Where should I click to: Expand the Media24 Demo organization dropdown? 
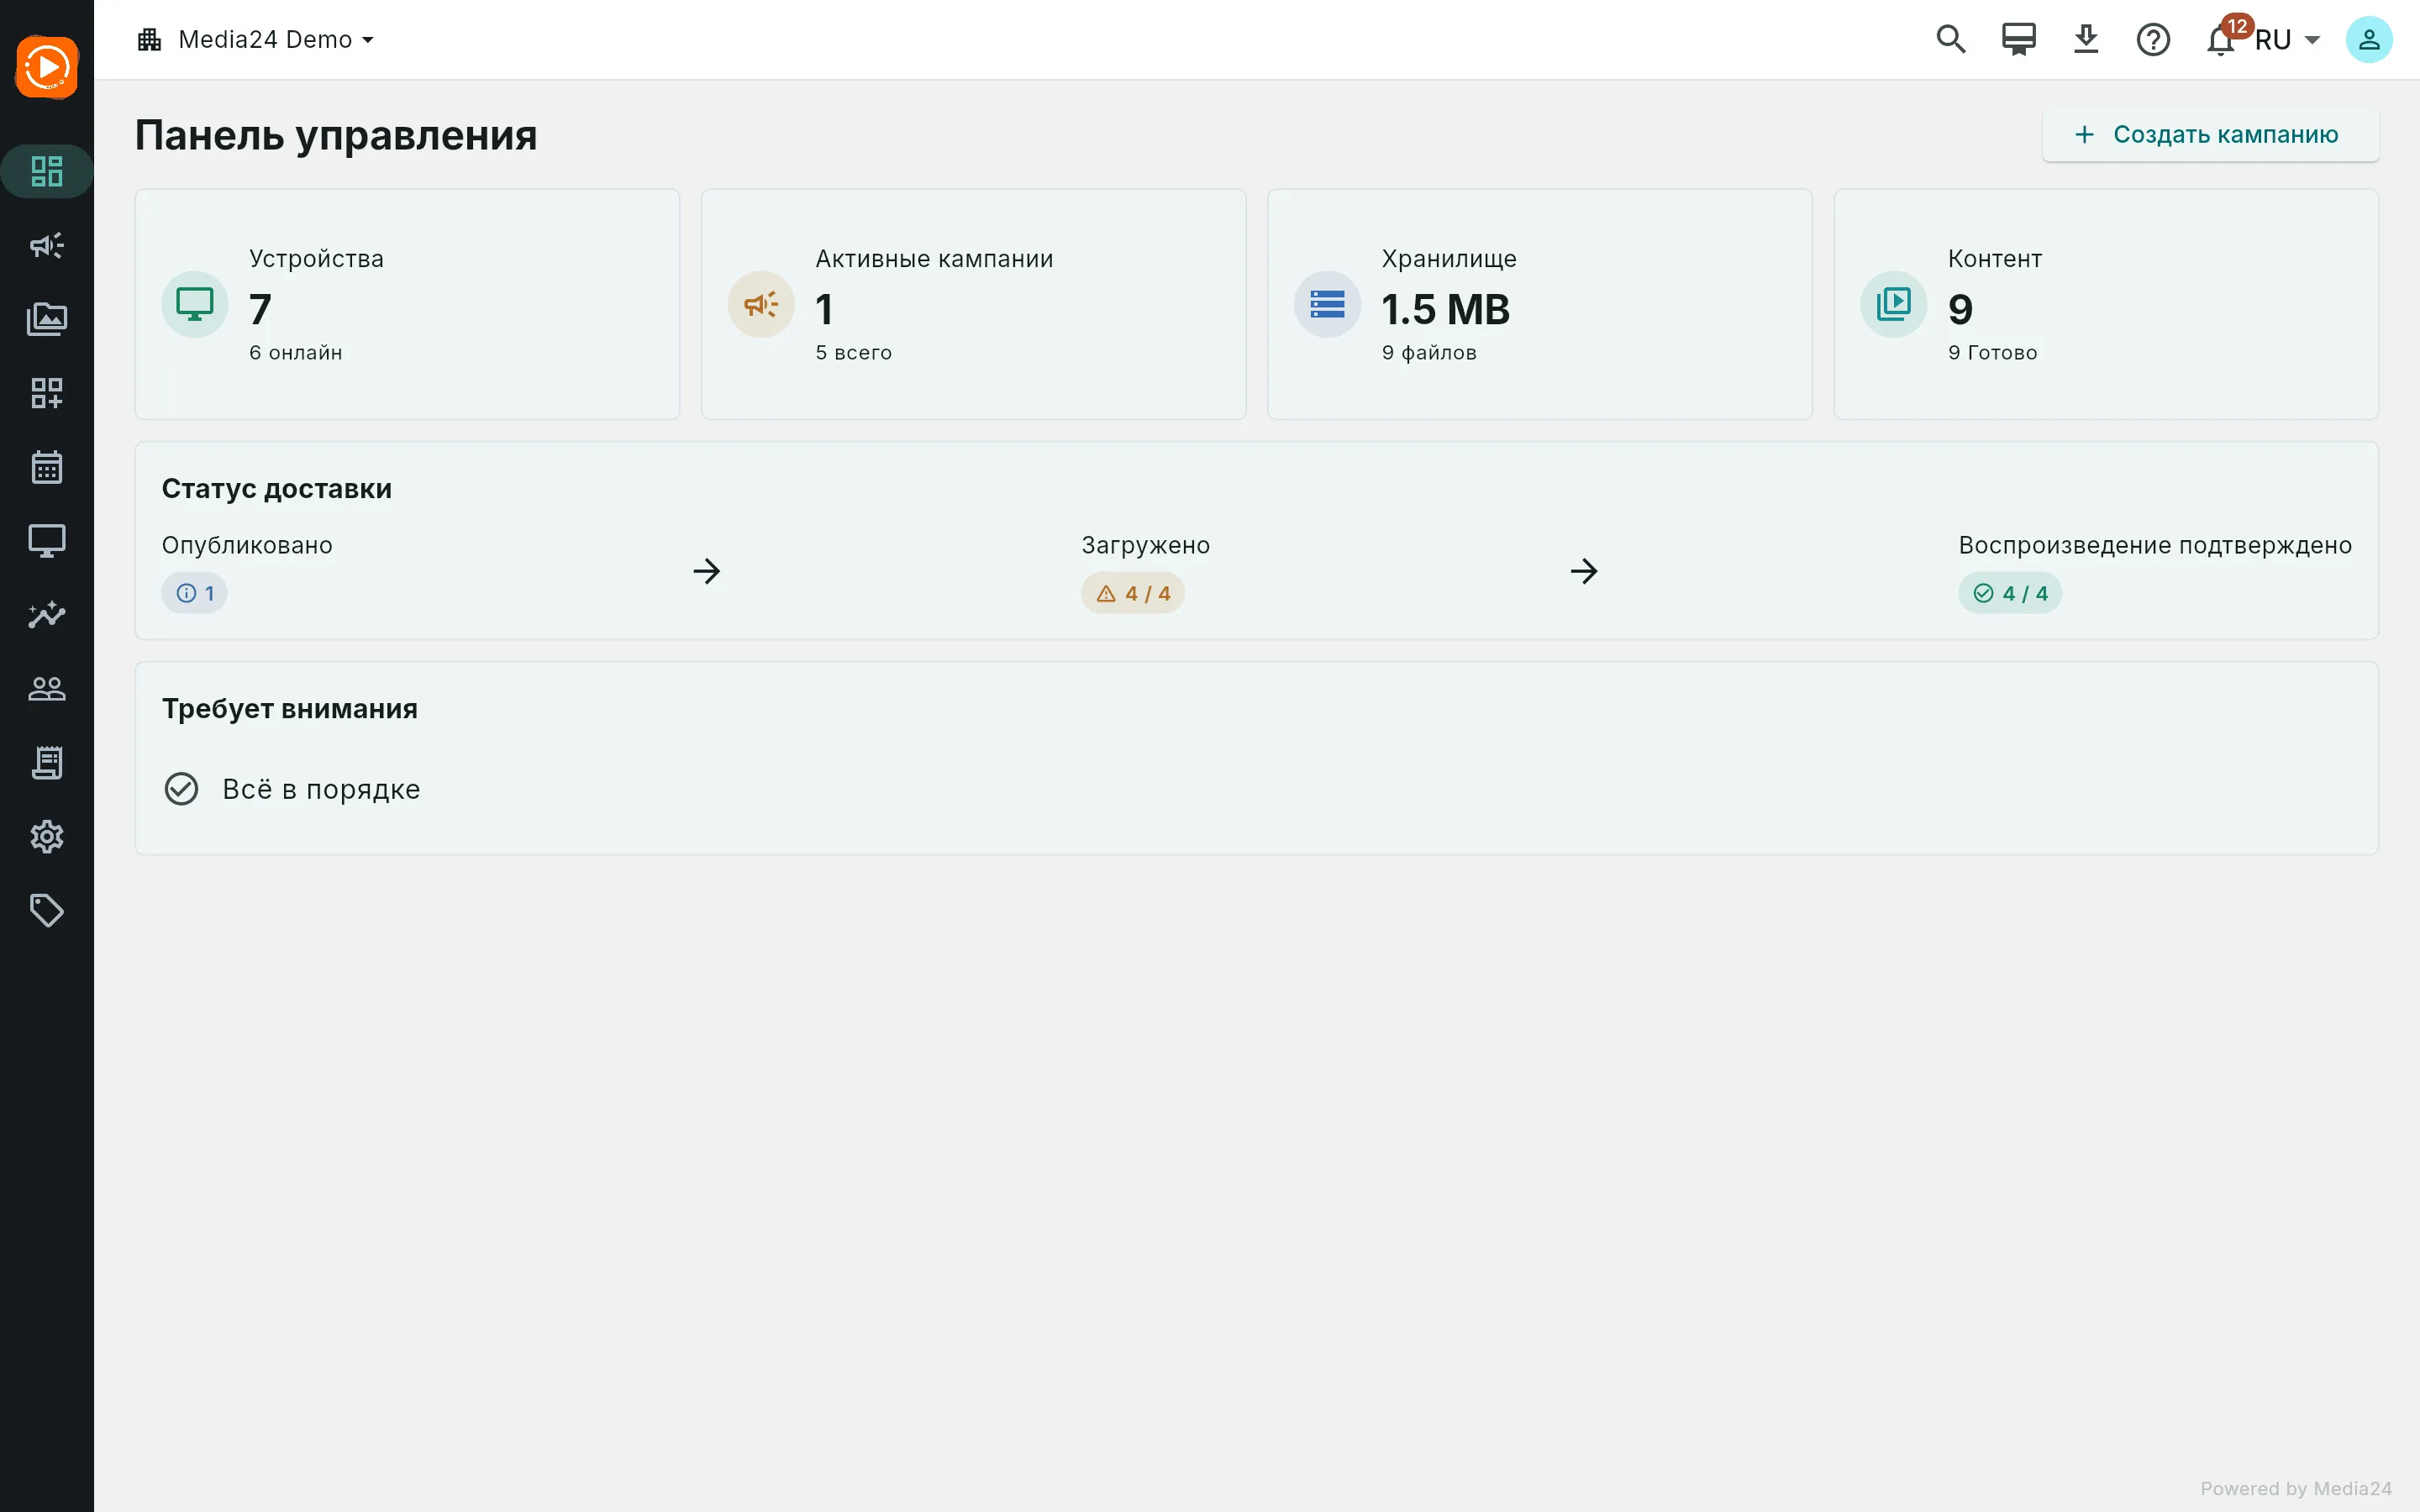pos(256,40)
